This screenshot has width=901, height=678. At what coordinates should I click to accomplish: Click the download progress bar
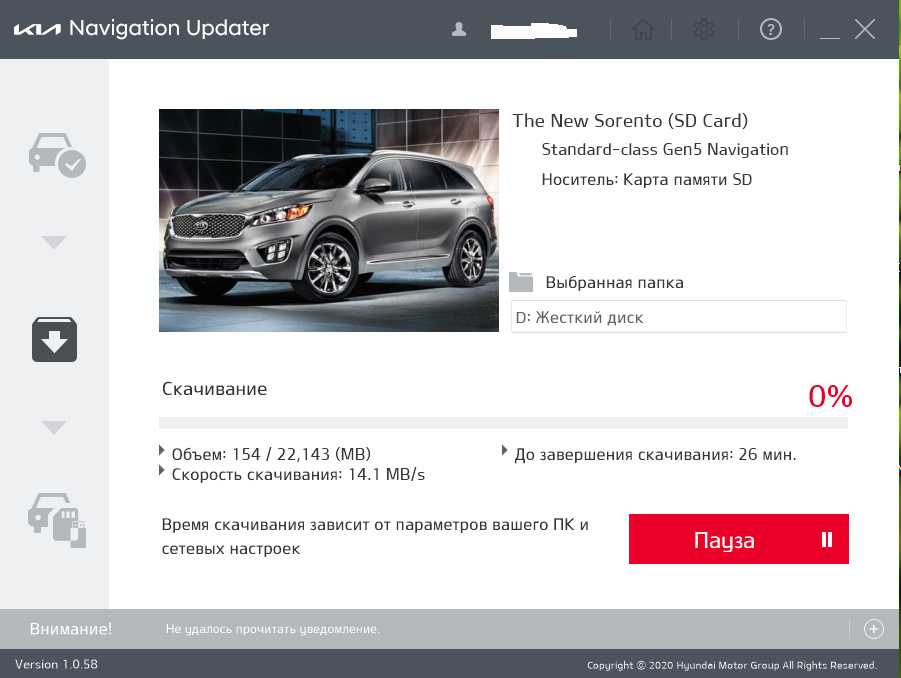(503, 423)
